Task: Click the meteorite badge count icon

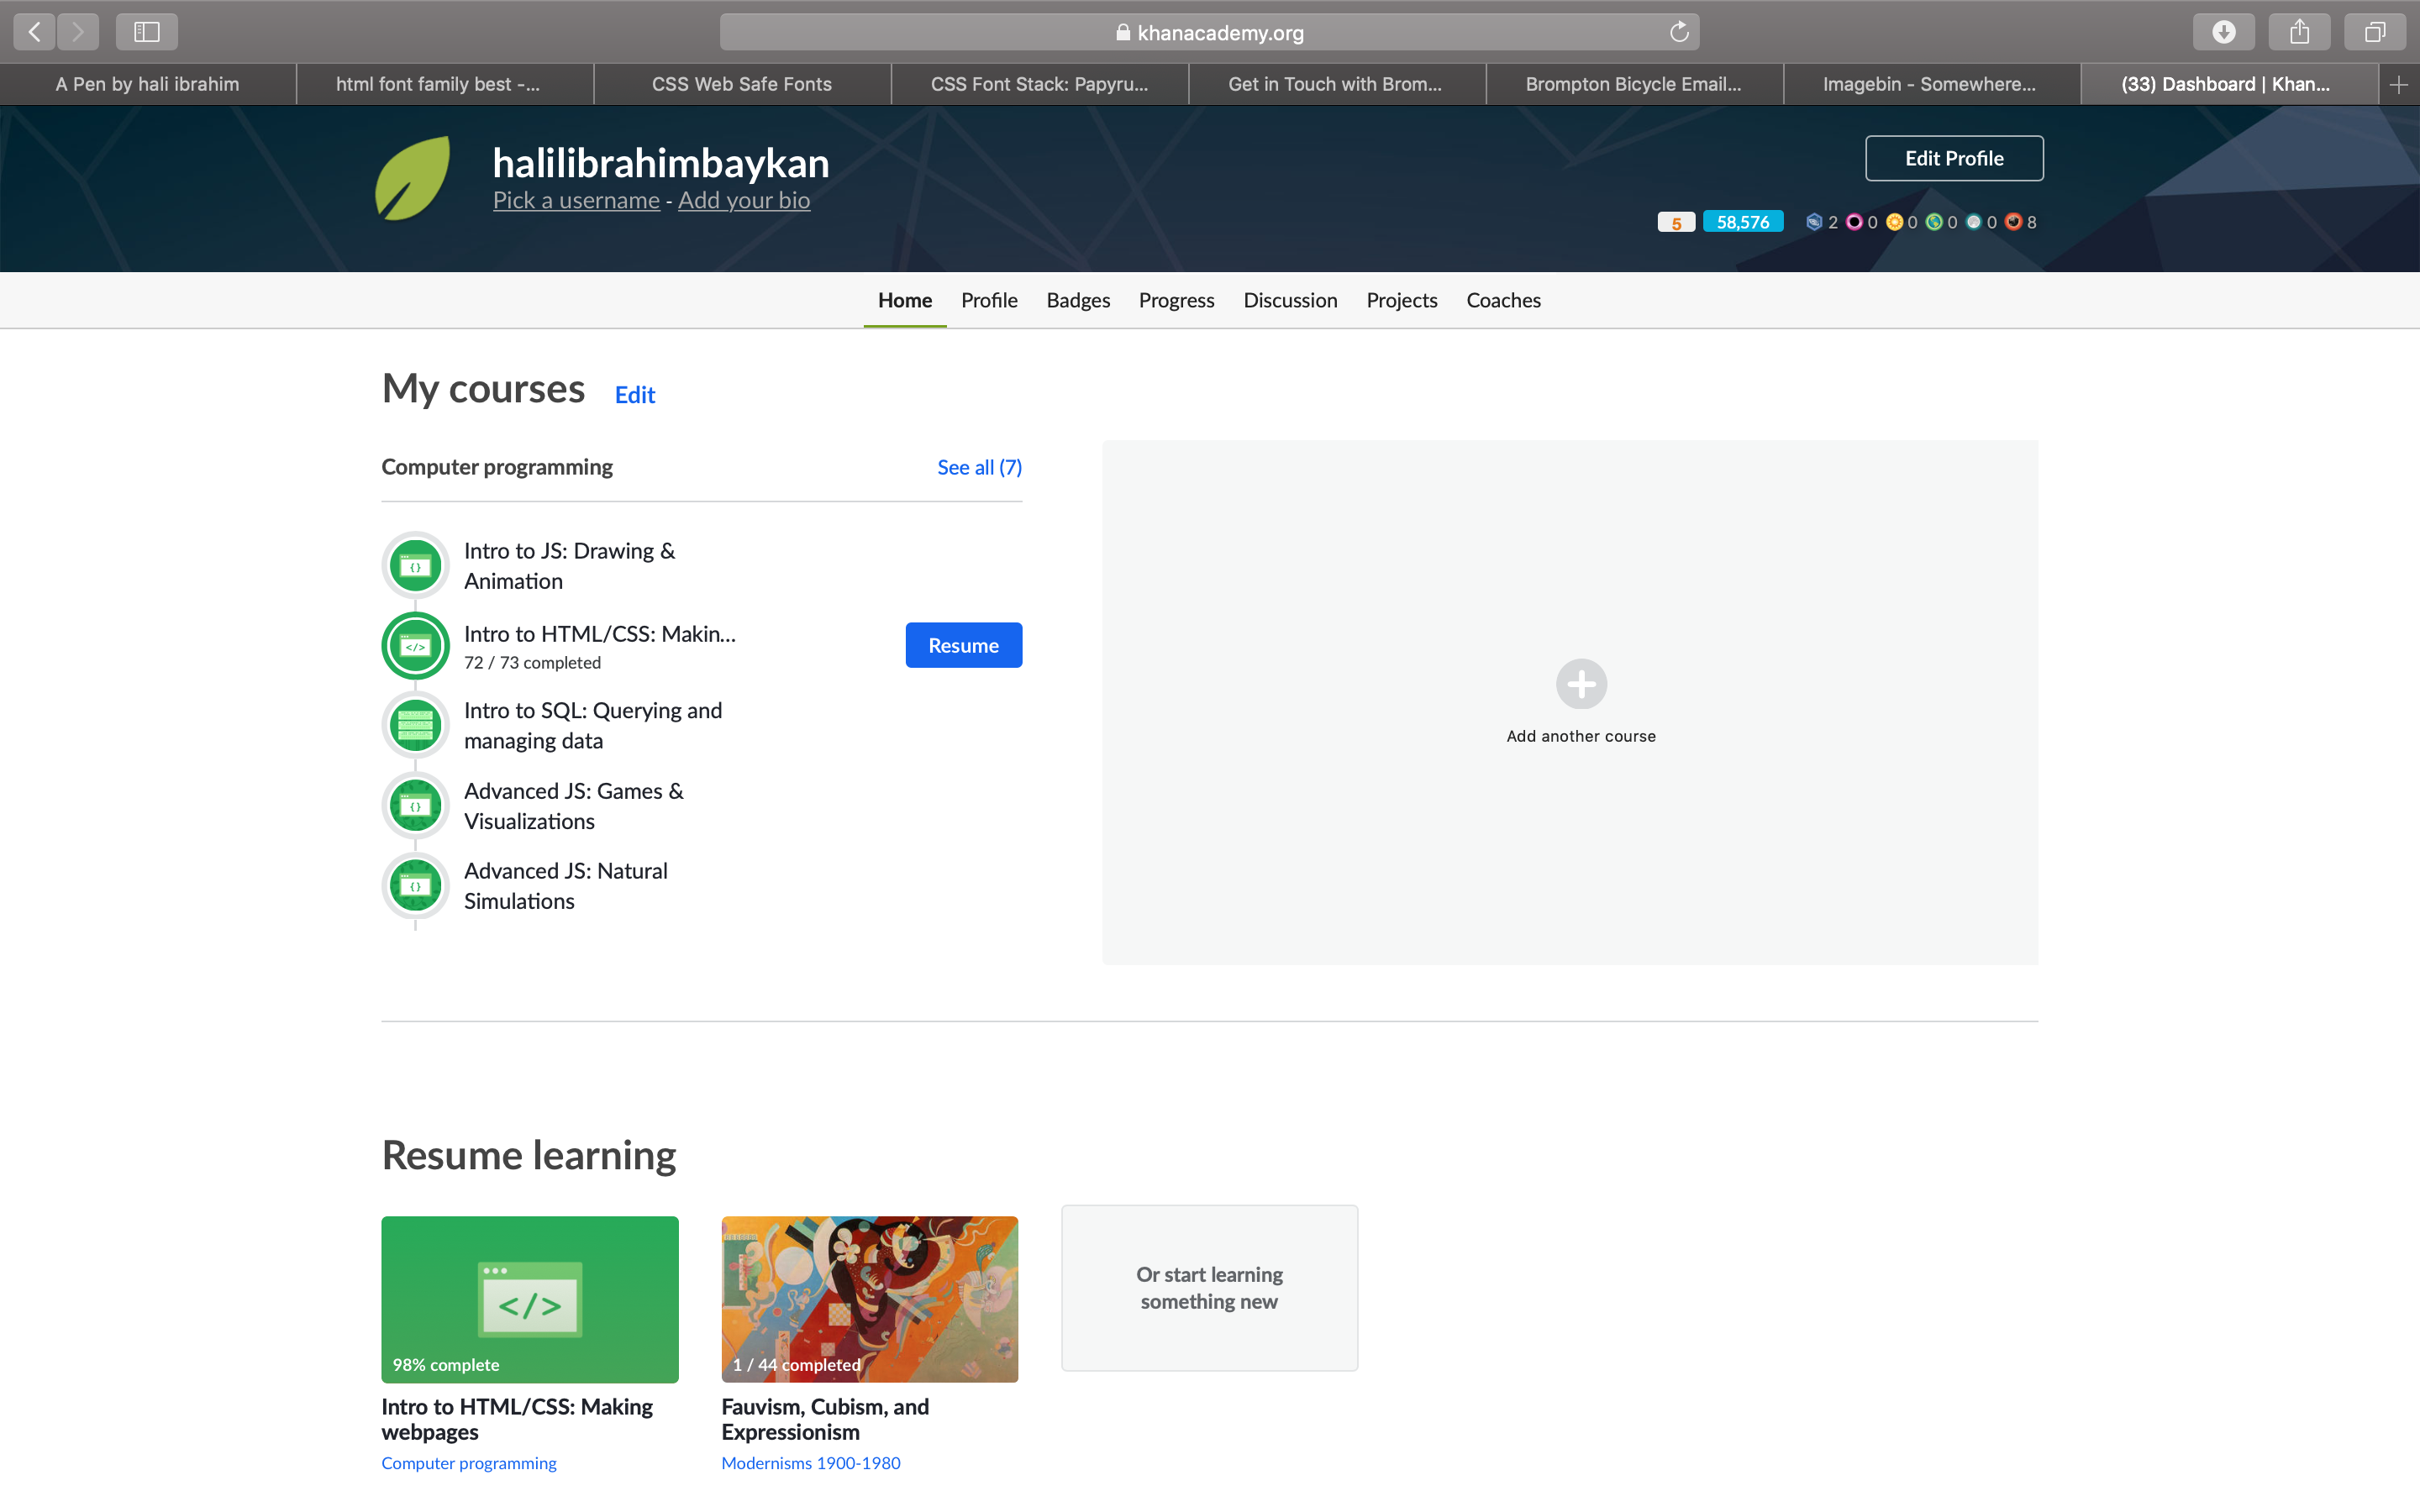Action: tap(1814, 222)
